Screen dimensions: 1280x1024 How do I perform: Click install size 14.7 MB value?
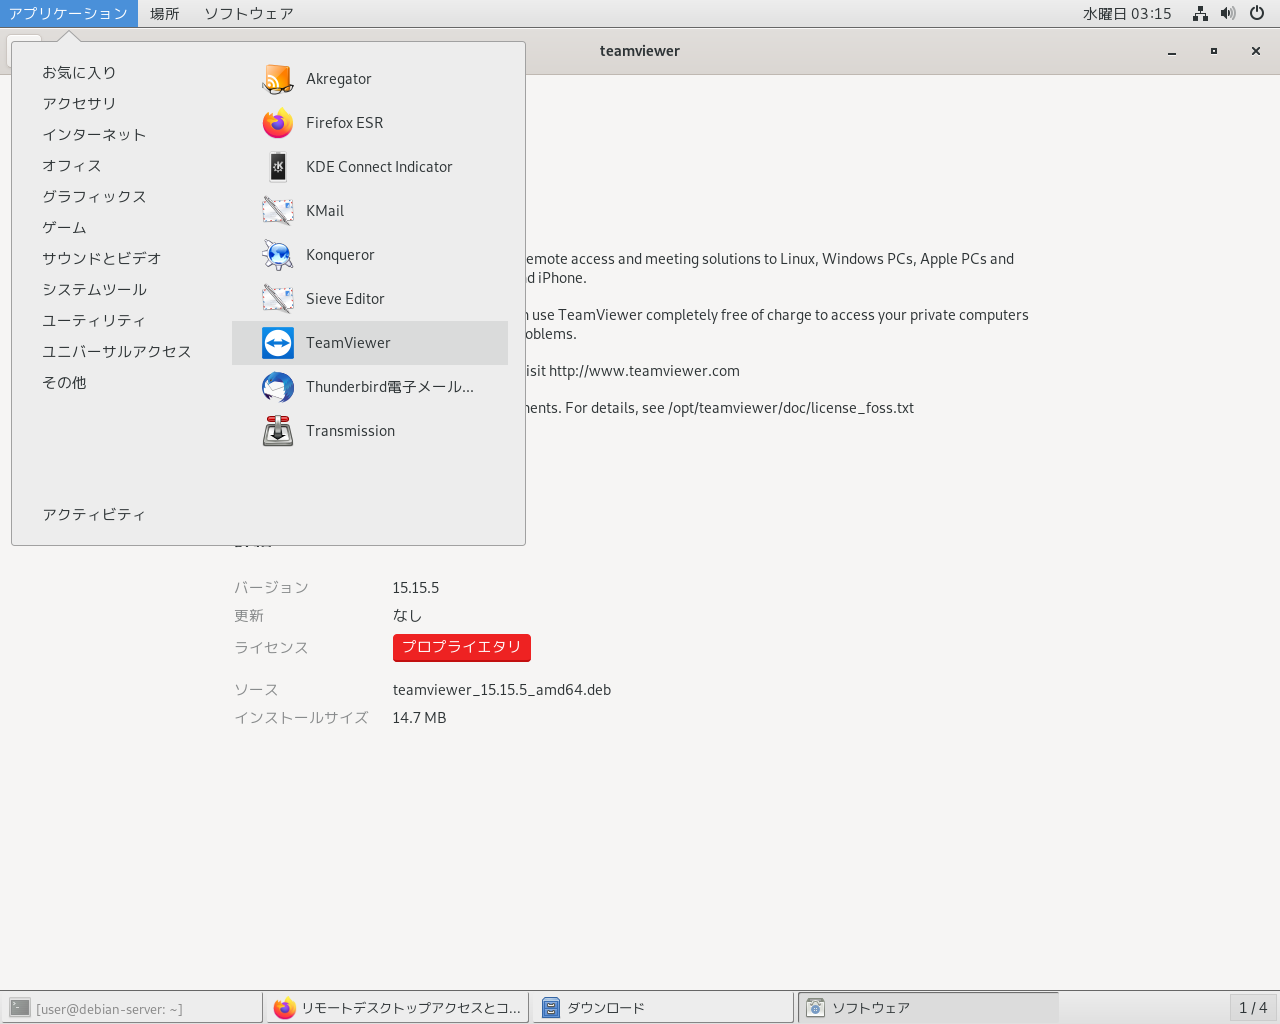pyautogui.click(x=419, y=718)
